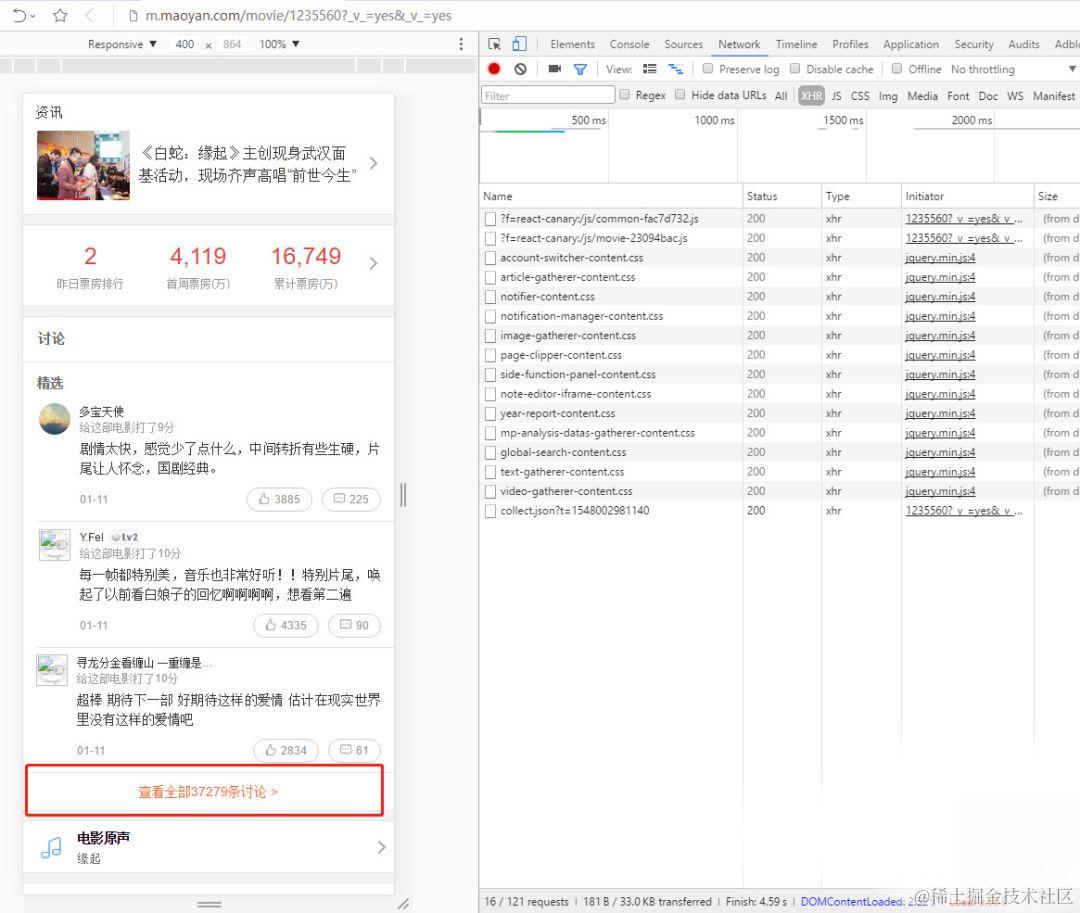Like Y.Fel's comment with 4335 thumbs
This screenshot has width=1080, height=913.
(x=286, y=625)
